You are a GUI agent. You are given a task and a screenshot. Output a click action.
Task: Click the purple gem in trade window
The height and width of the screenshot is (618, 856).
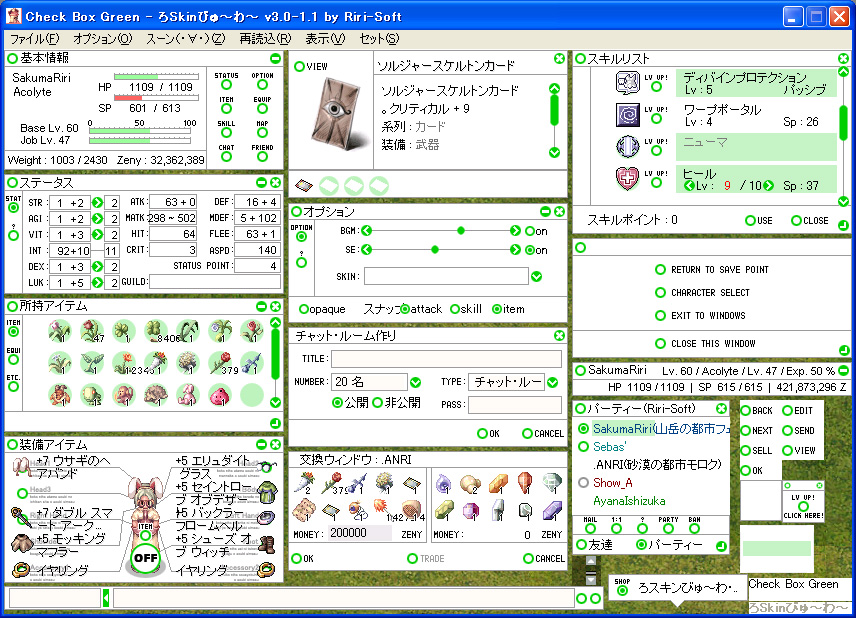pos(471,511)
